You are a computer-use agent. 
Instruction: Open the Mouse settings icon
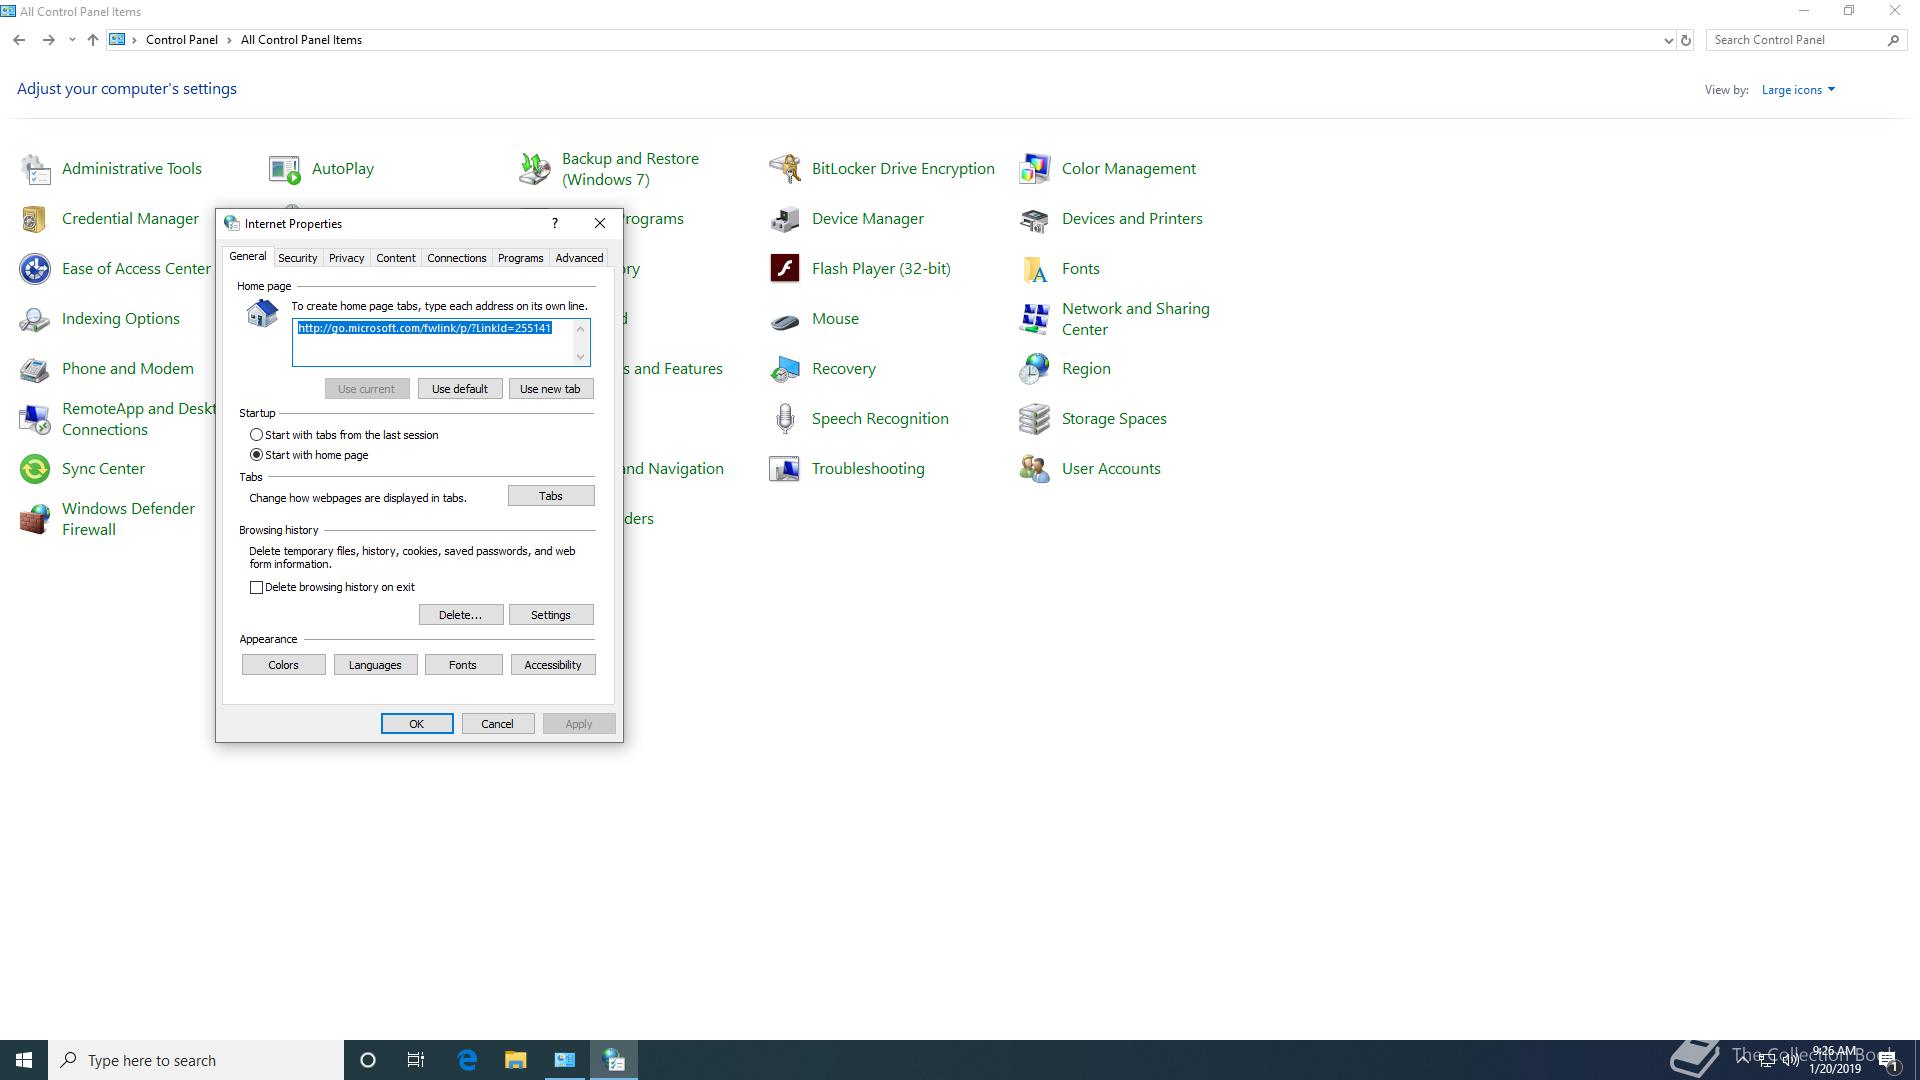click(x=785, y=319)
